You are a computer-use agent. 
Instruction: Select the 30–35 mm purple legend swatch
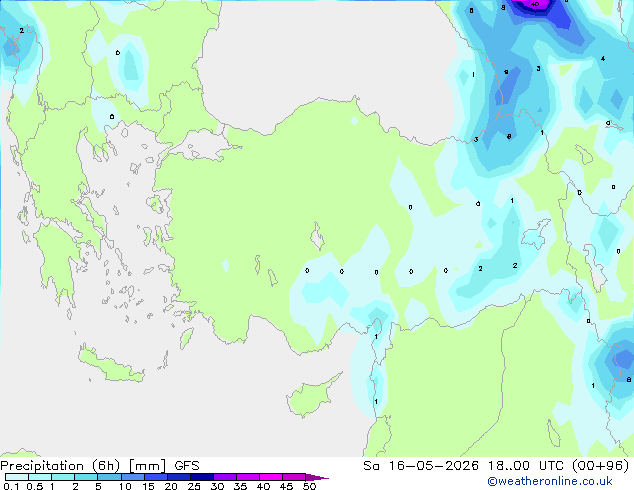(x=224, y=477)
